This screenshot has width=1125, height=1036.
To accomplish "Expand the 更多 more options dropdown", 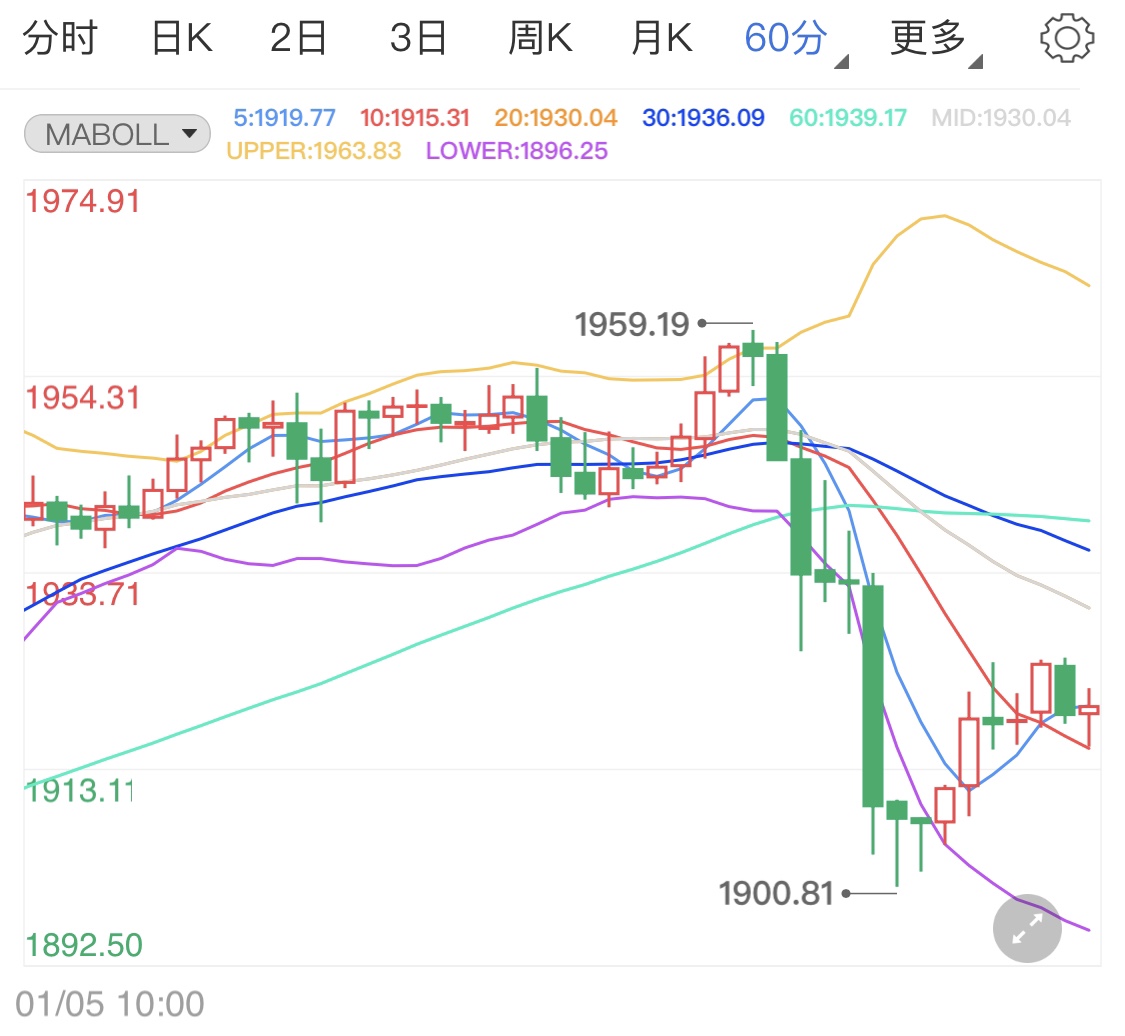I will click(x=936, y=40).
